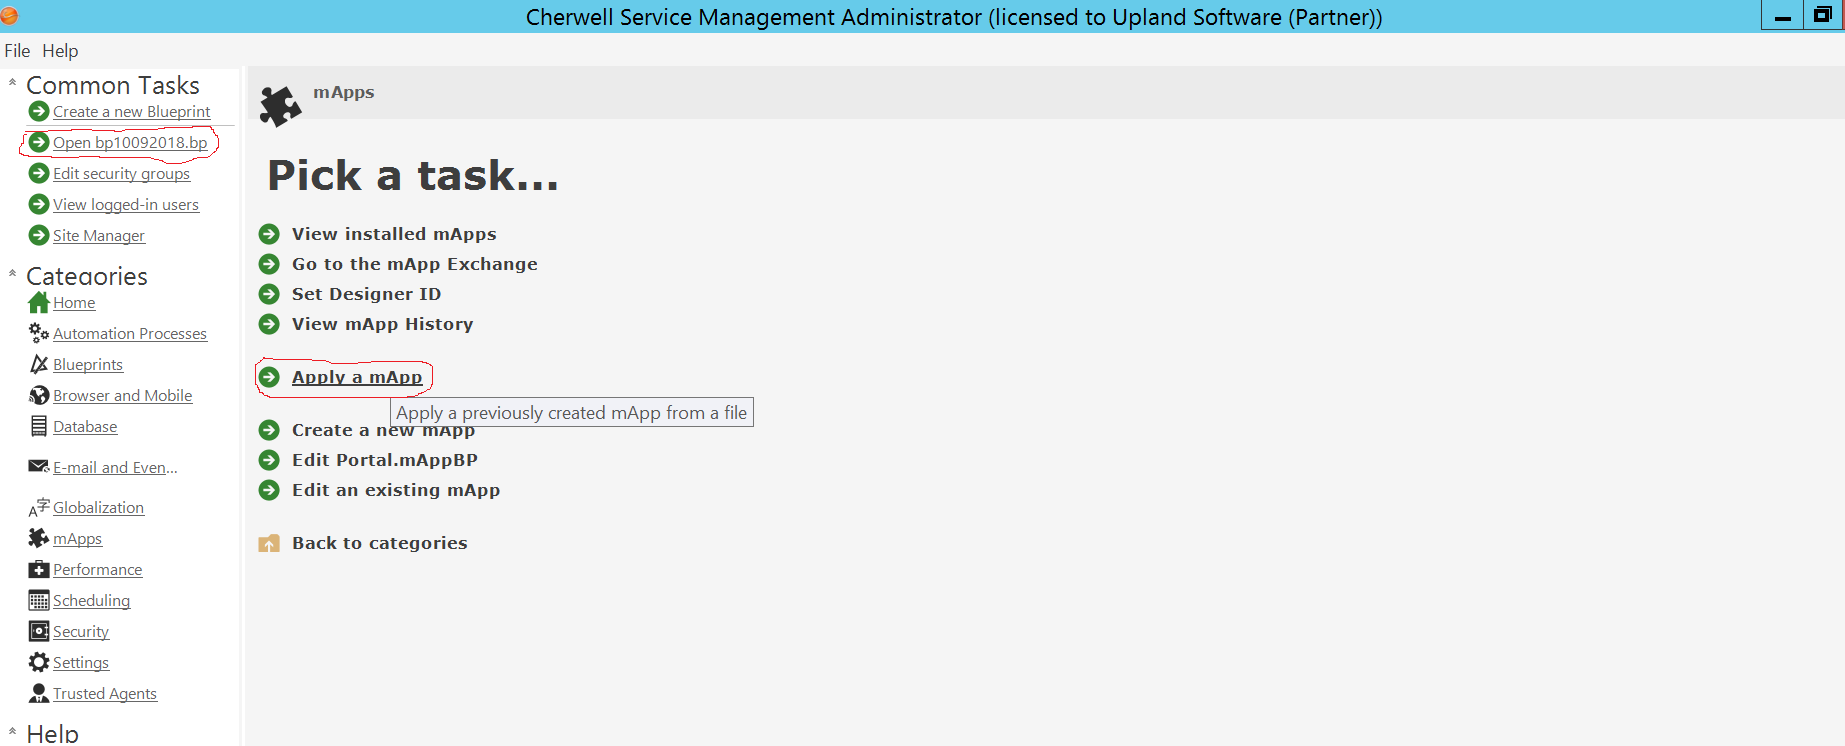The image size is (1845, 746).
Task: Click Back to categories
Action: pyautogui.click(x=379, y=543)
